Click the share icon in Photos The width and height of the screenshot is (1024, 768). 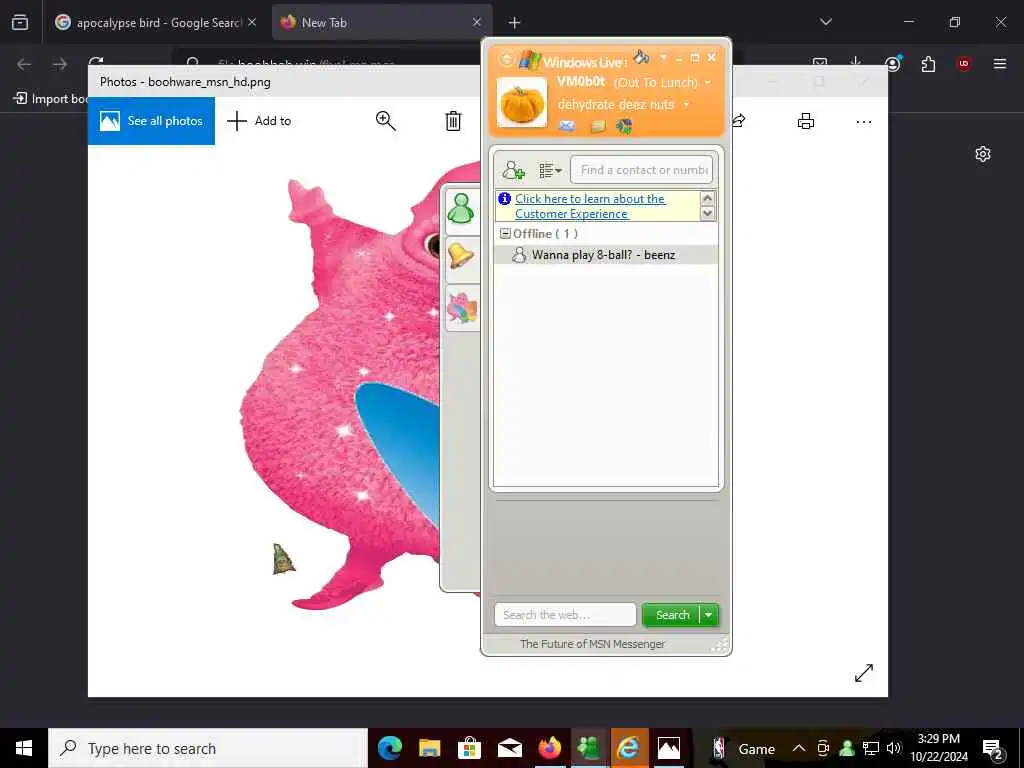tap(739, 121)
